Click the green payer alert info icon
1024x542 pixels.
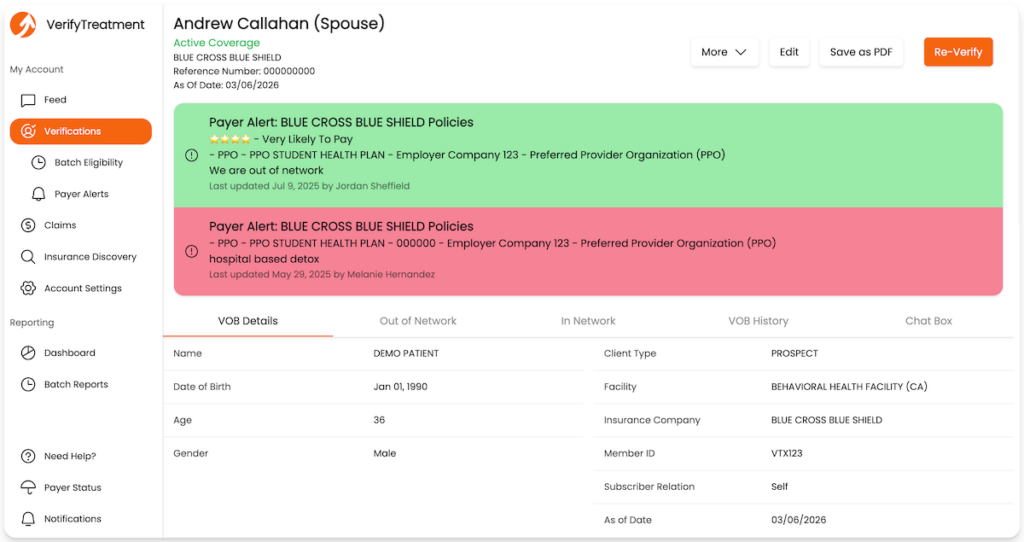click(x=192, y=155)
